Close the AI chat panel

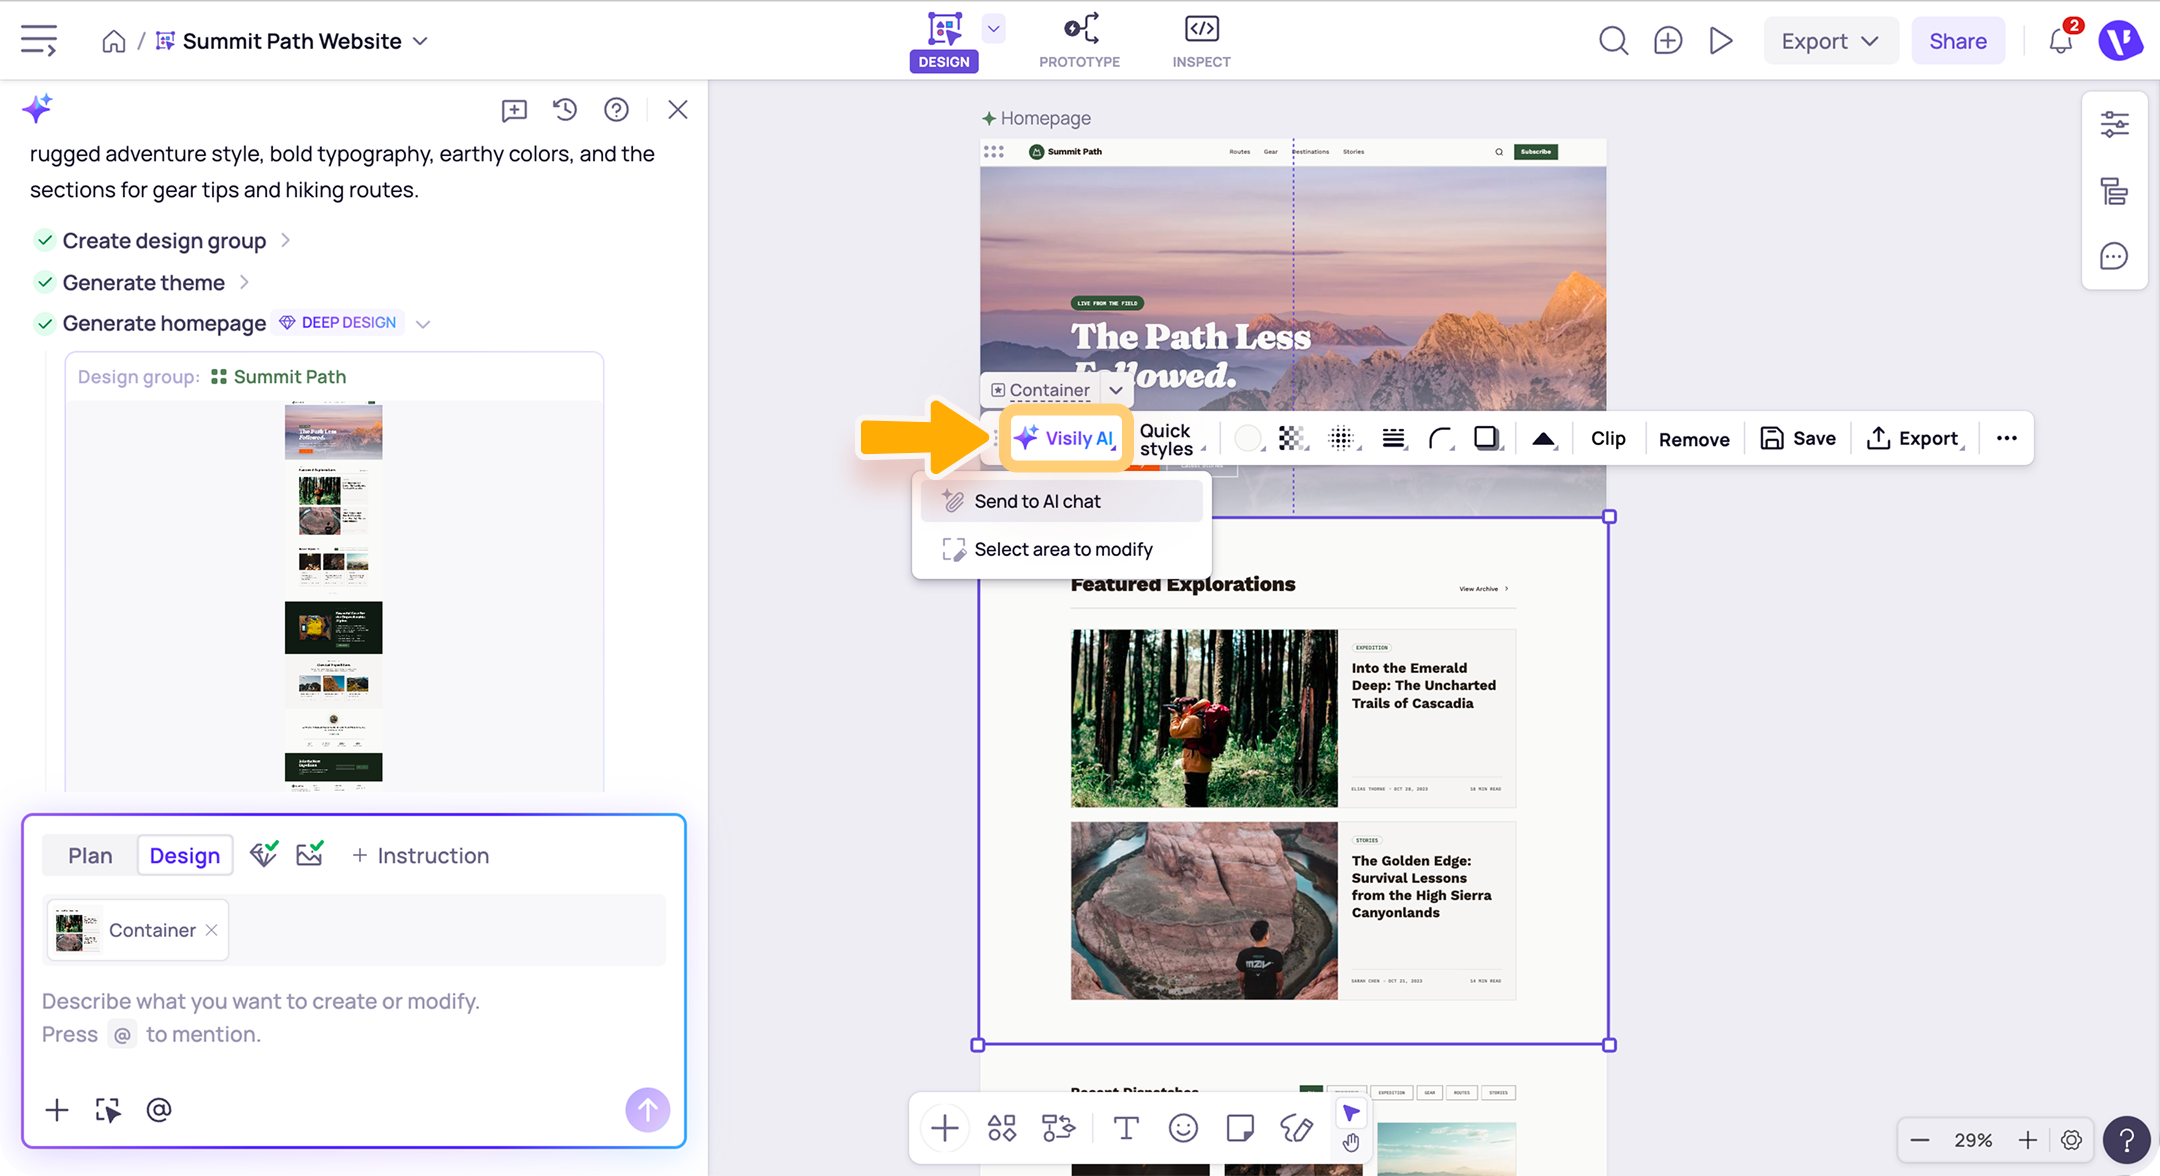677,109
